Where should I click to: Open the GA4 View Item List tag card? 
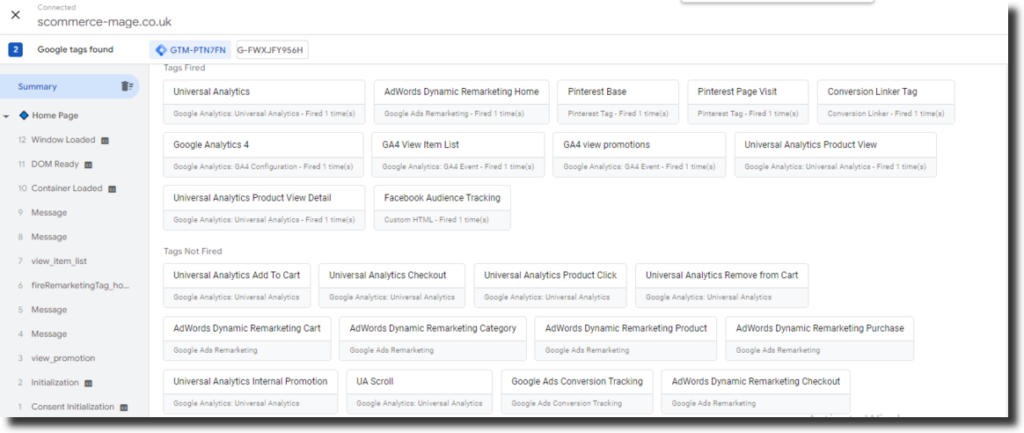tap(458, 155)
